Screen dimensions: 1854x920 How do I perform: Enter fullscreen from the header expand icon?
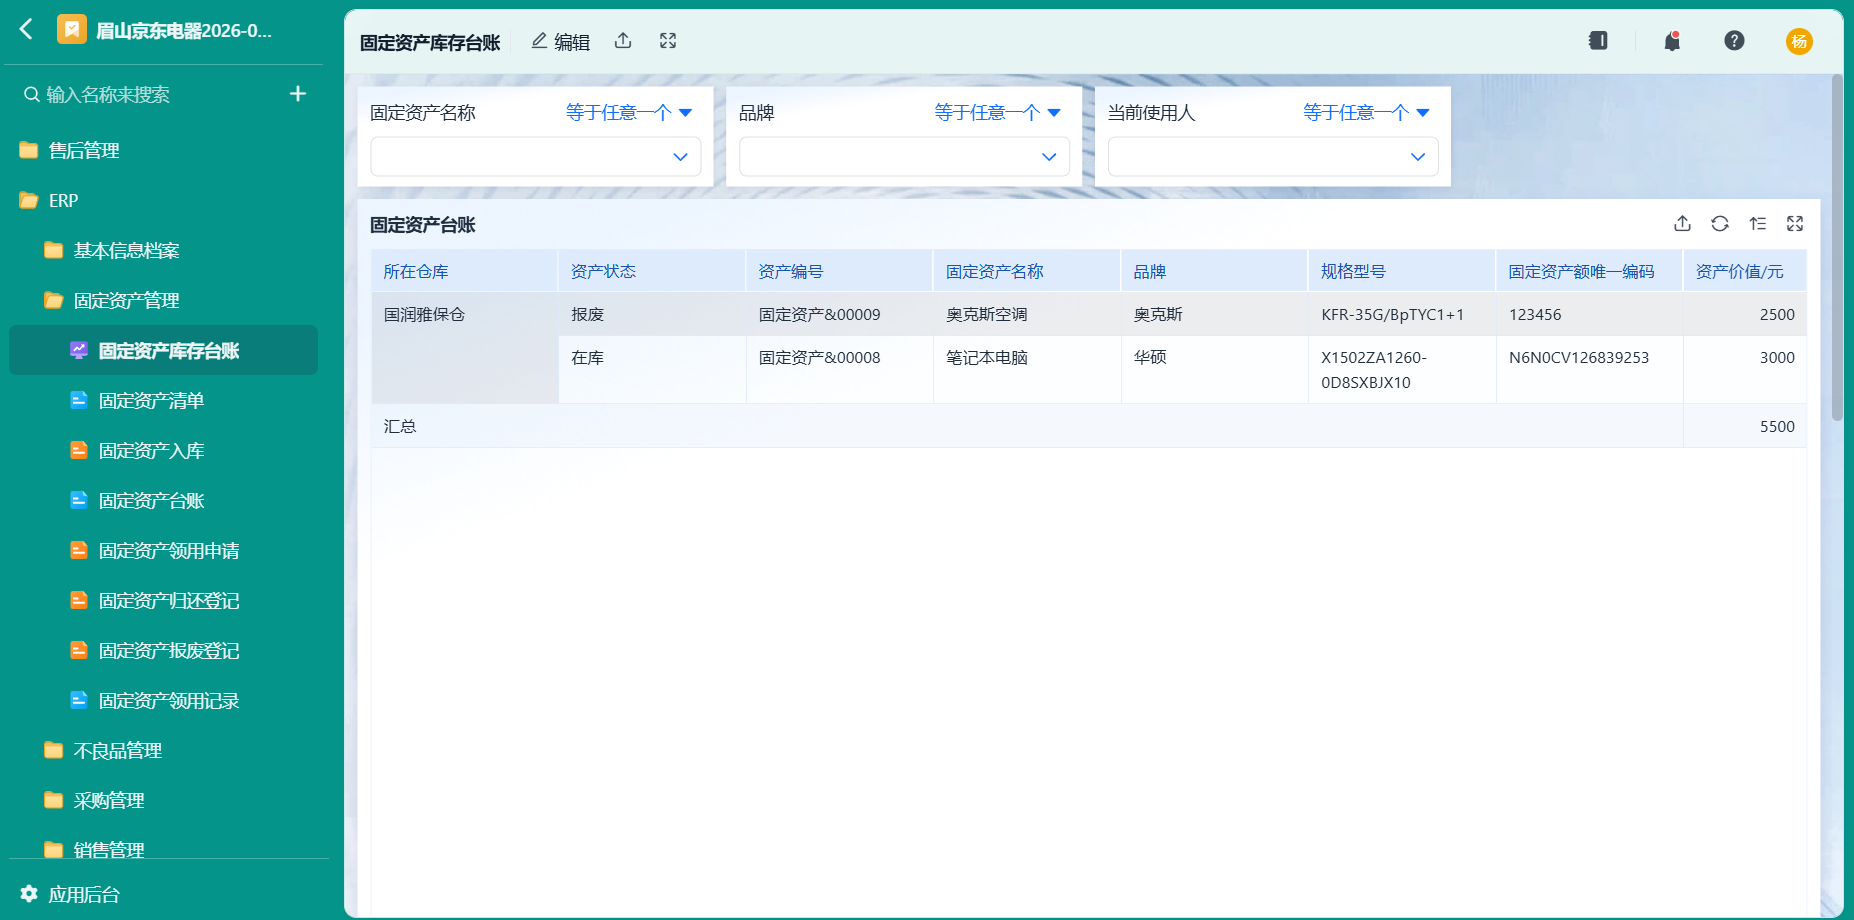pyautogui.click(x=668, y=41)
